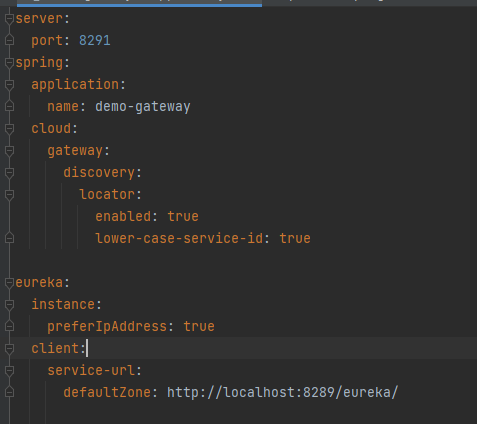Collapse the application block fold marker
477x424 pixels.
click(x=9, y=85)
